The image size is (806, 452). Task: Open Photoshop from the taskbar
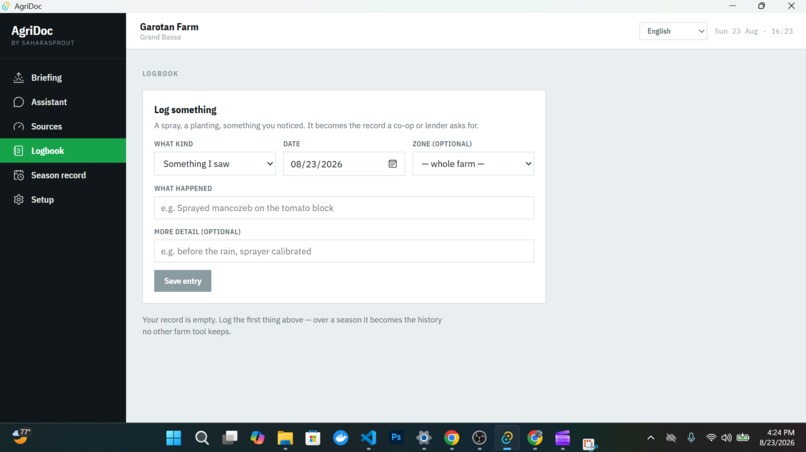tap(396, 438)
